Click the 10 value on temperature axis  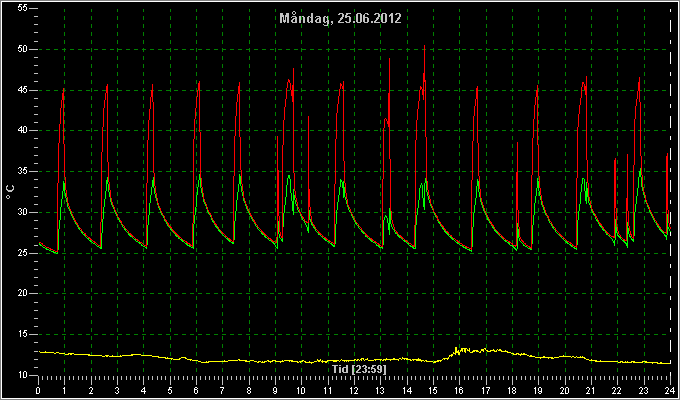pos(23,375)
